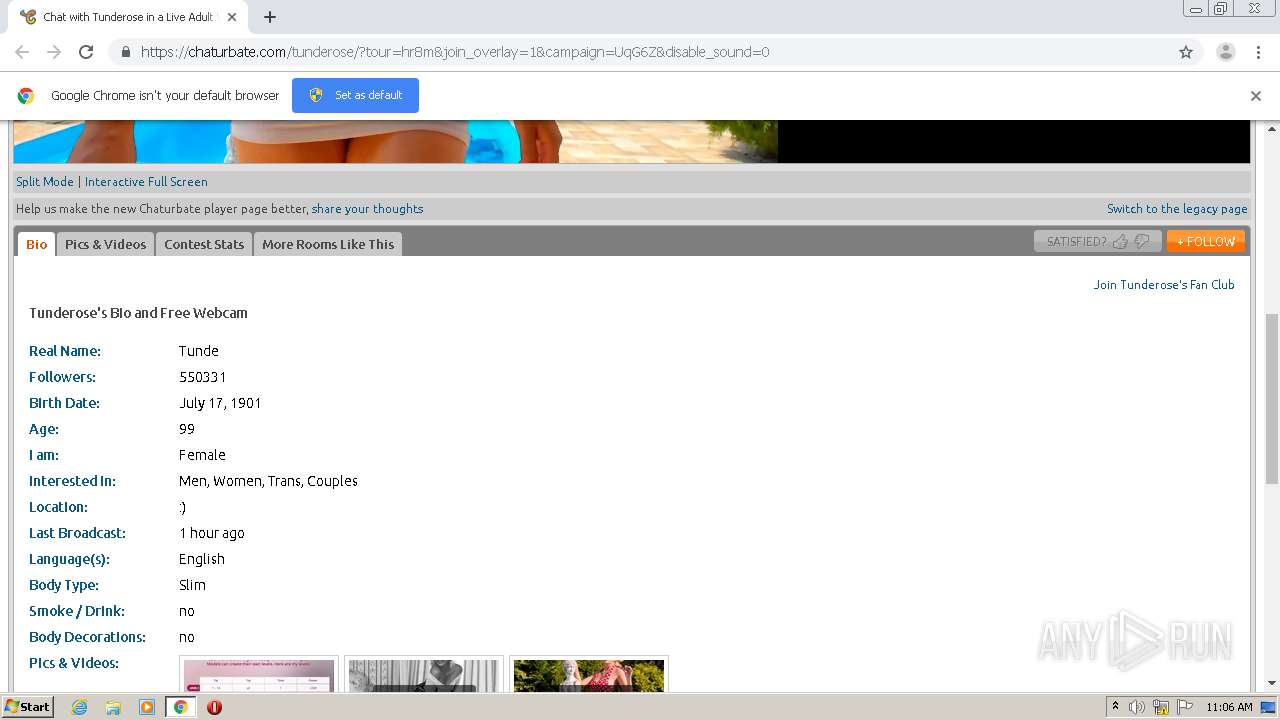Open the share your thoughts link

point(367,209)
